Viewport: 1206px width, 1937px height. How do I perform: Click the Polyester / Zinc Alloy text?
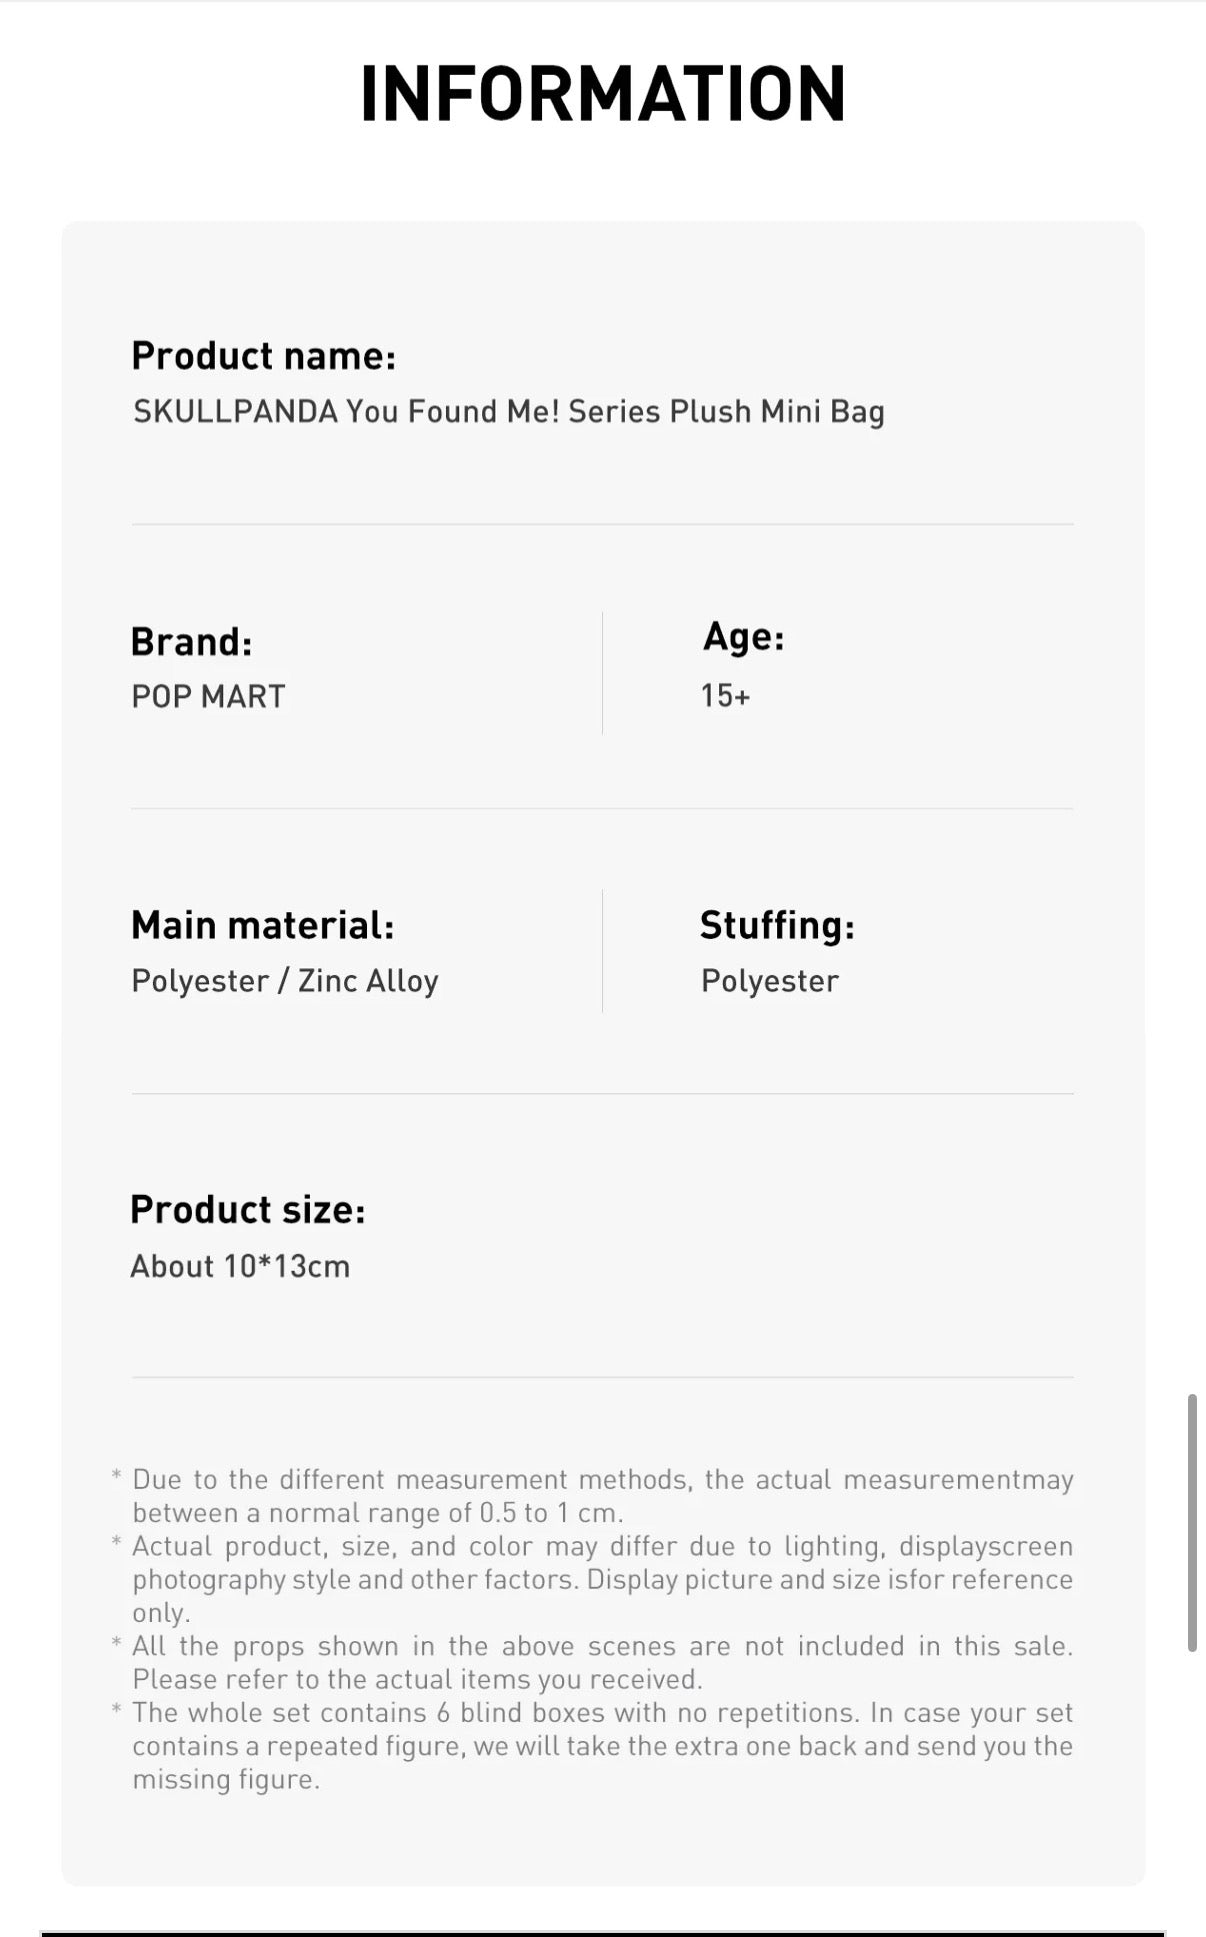[285, 981]
